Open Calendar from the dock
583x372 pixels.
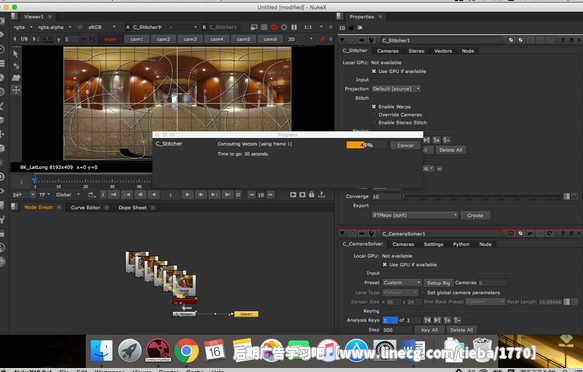point(214,349)
